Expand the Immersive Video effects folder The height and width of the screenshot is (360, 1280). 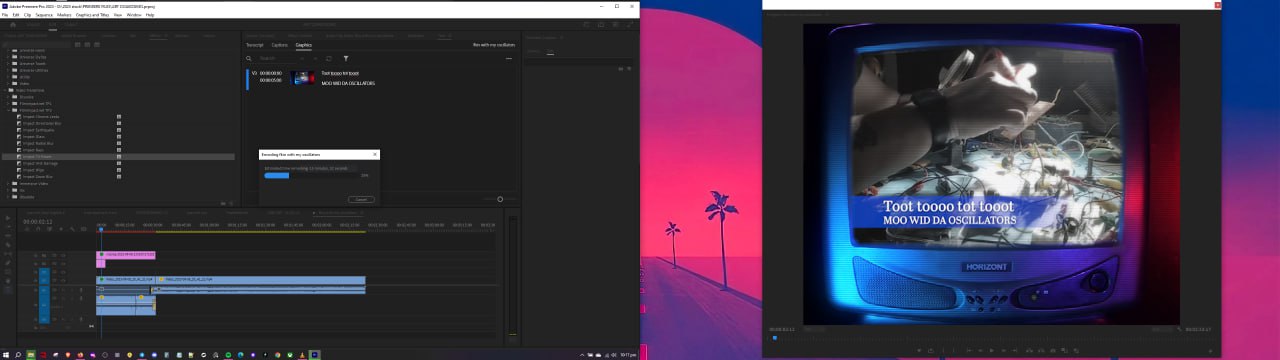(8, 183)
